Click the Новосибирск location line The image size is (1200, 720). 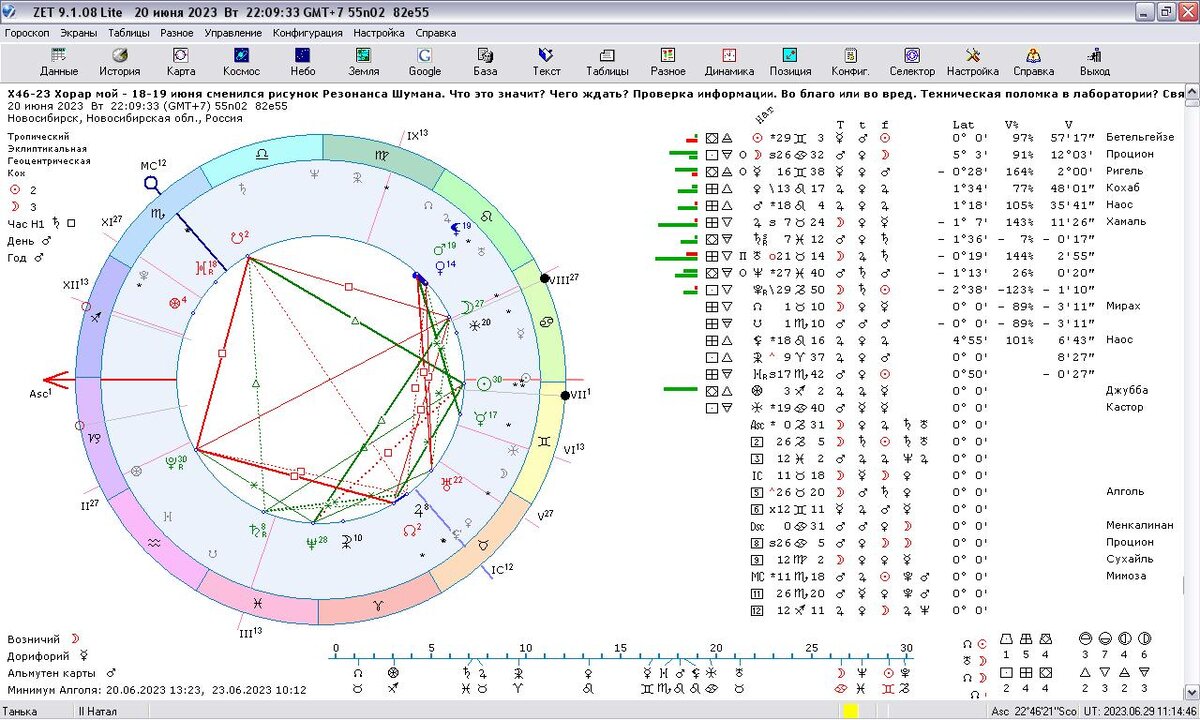124,117
